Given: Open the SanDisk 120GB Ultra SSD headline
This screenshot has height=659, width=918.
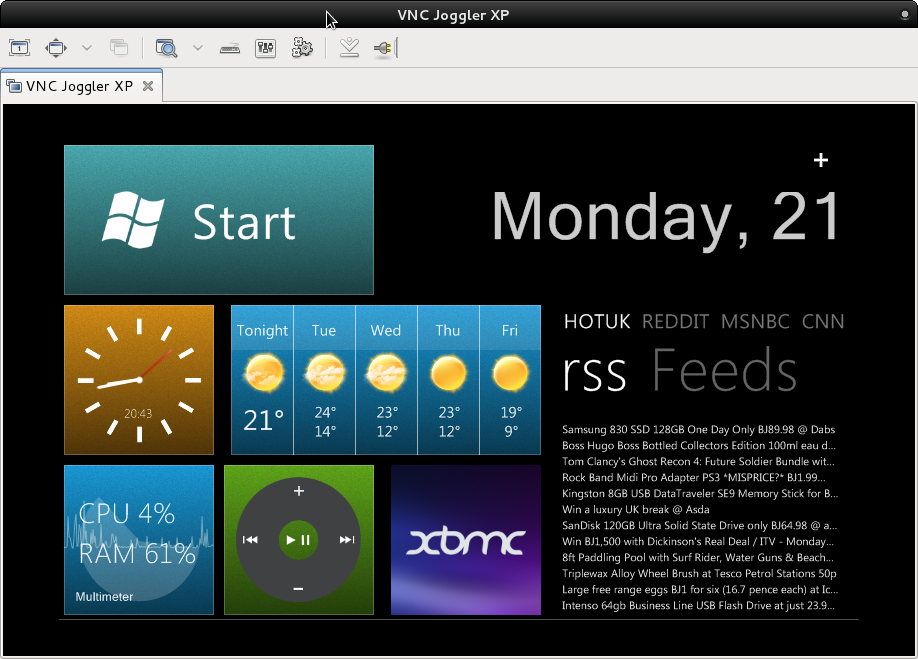Looking at the screenshot, I should pos(700,526).
